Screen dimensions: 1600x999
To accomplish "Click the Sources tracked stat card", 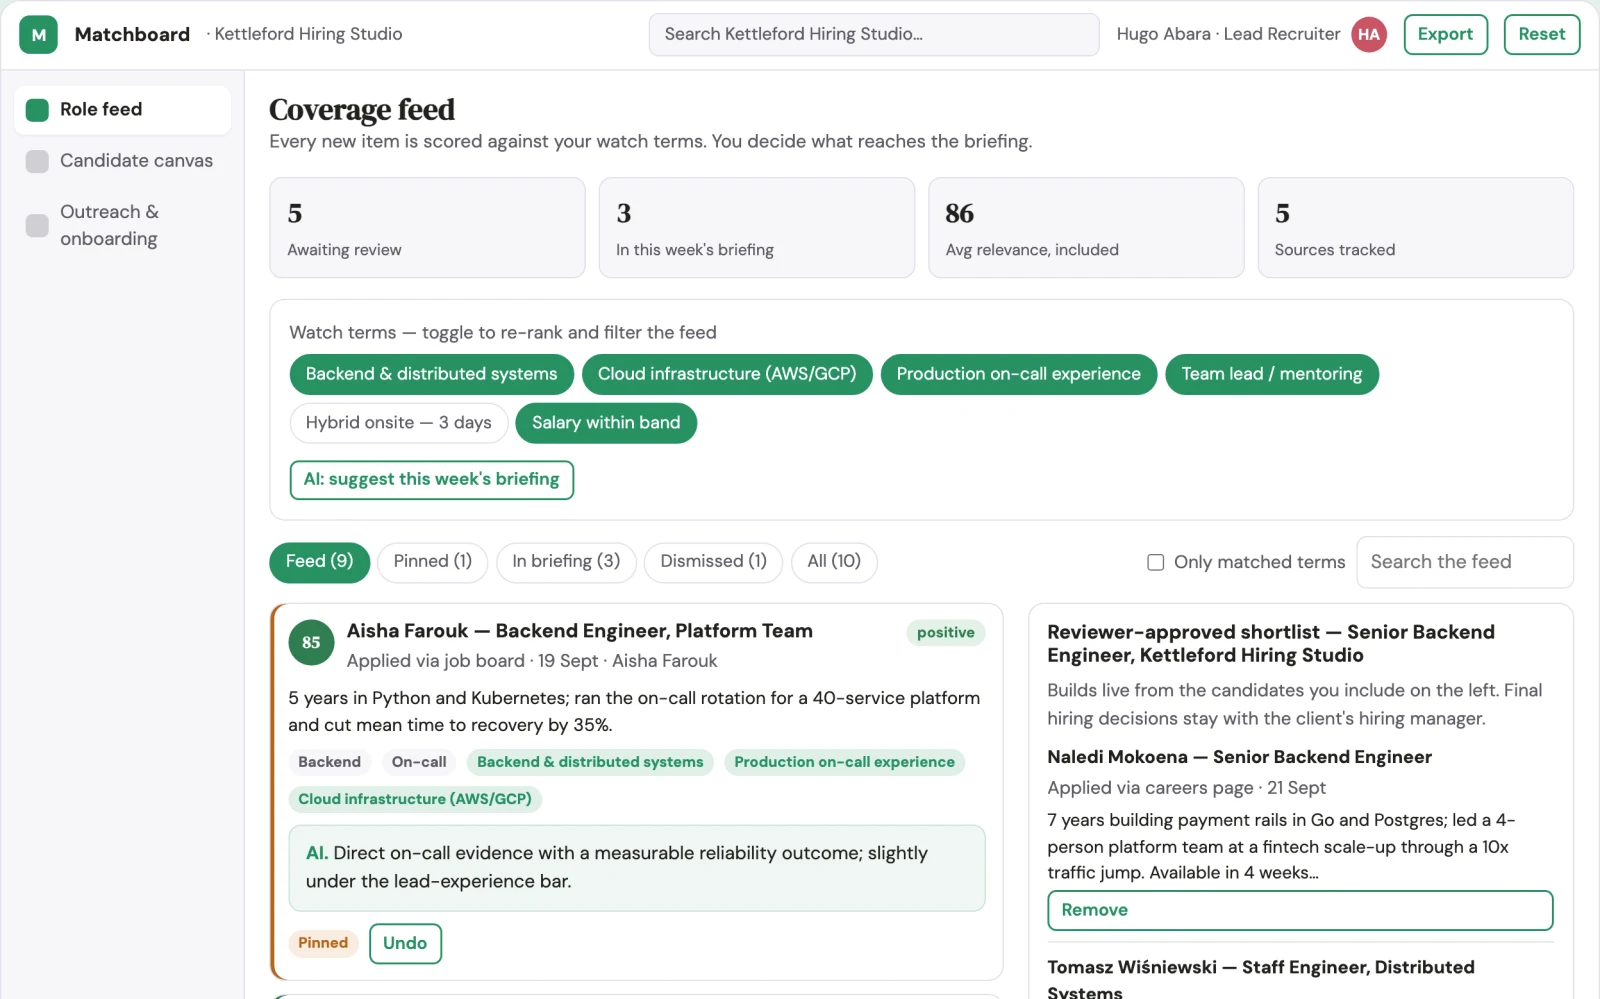I will pyautogui.click(x=1415, y=228).
